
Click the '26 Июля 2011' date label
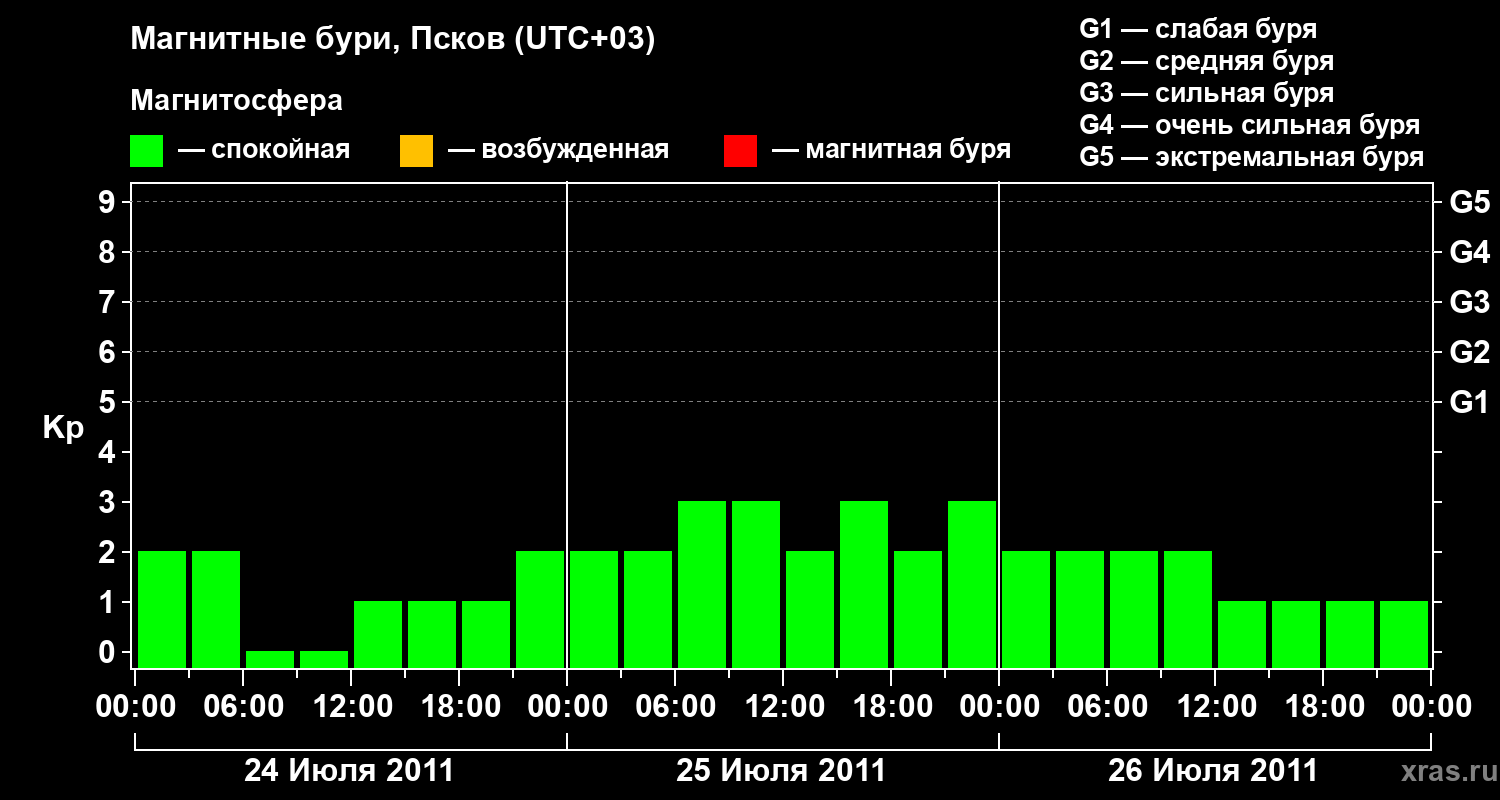(x=1213, y=771)
